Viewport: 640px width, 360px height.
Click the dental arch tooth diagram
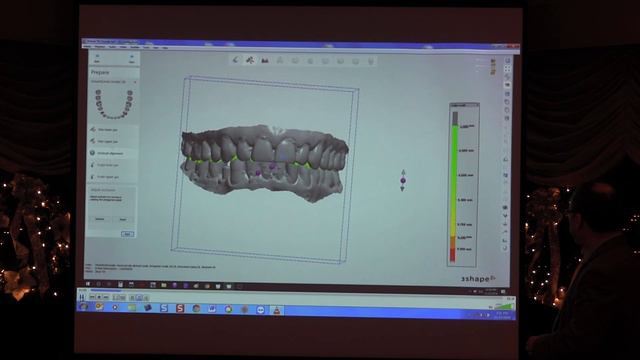coord(114,104)
